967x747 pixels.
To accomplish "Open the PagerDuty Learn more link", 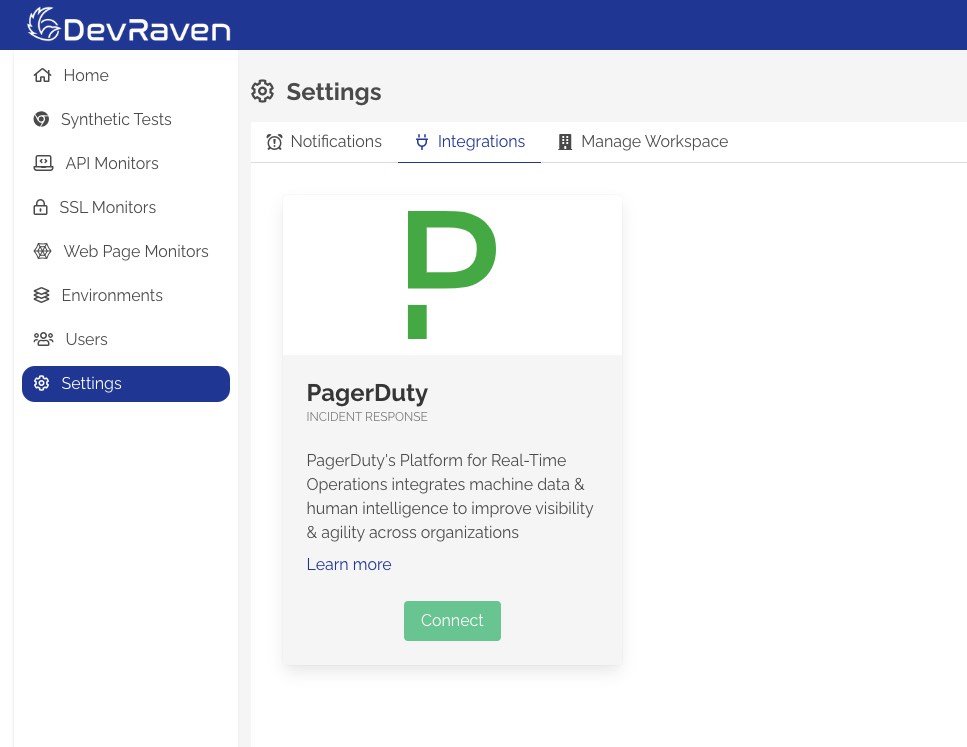I will coord(348,564).
